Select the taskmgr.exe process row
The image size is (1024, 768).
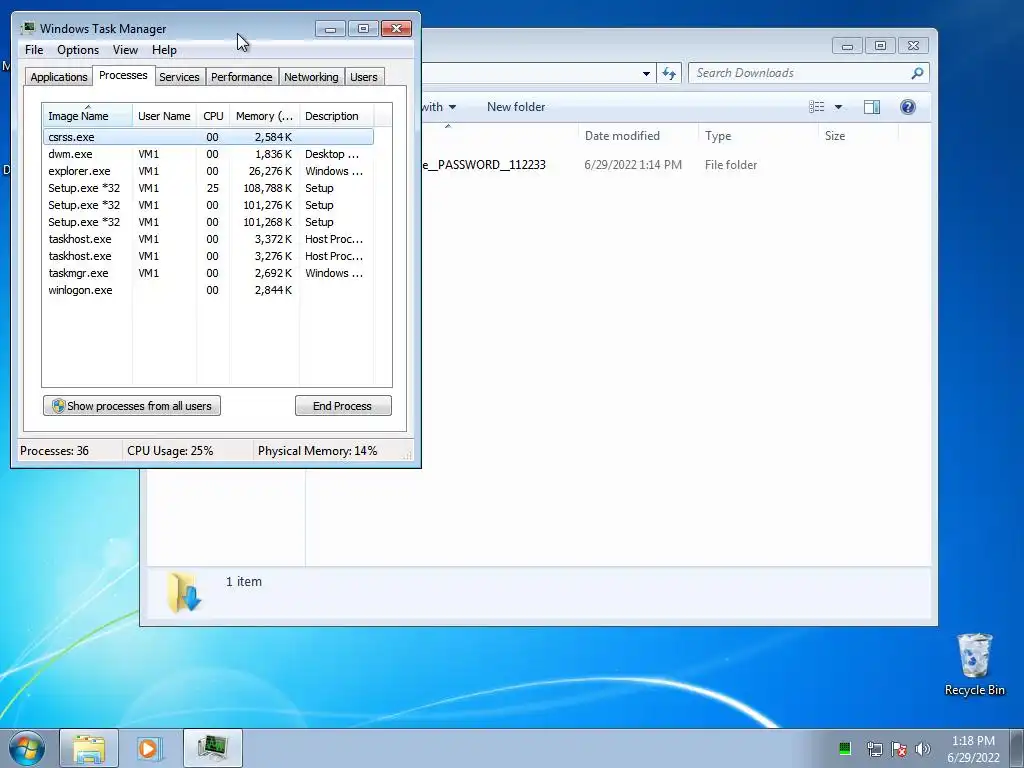(208, 273)
